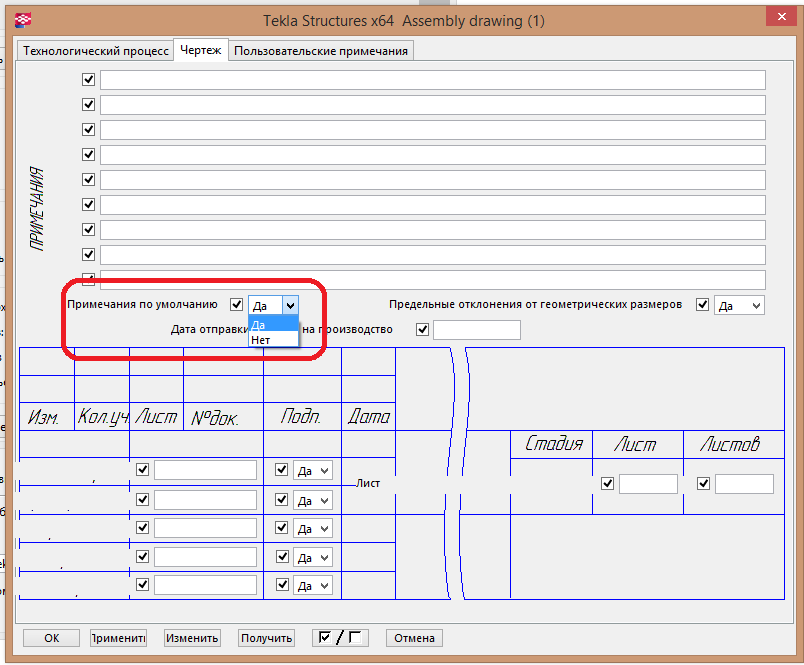Uncheck the Примечания по умолчанию checkbox
This screenshot has height=665, width=804.
pos(236,305)
